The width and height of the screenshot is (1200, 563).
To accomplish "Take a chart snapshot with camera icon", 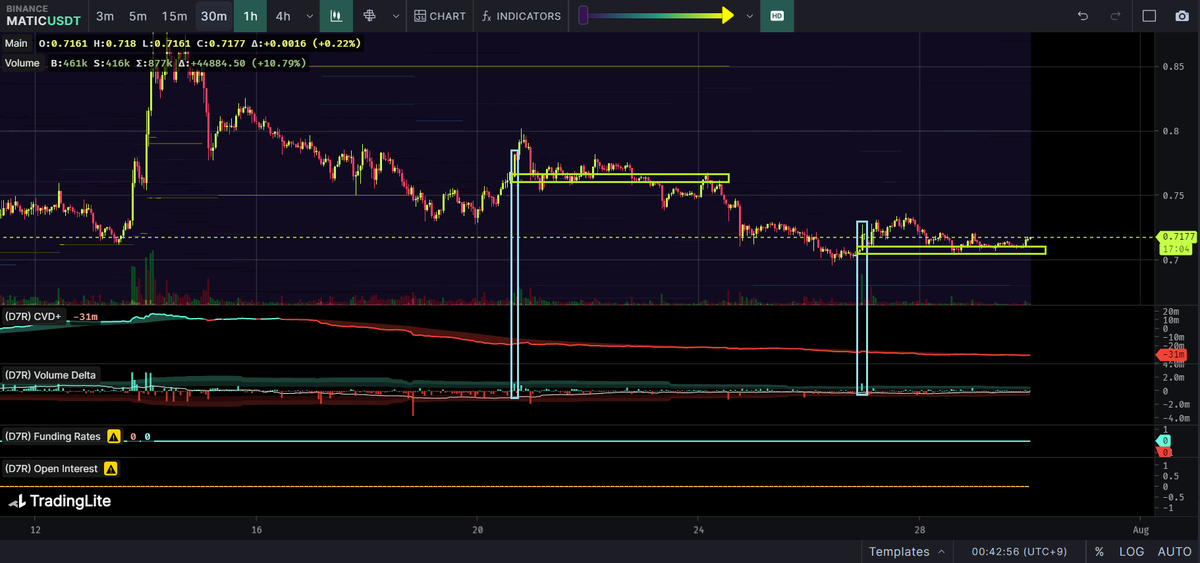I will click(x=1181, y=16).
